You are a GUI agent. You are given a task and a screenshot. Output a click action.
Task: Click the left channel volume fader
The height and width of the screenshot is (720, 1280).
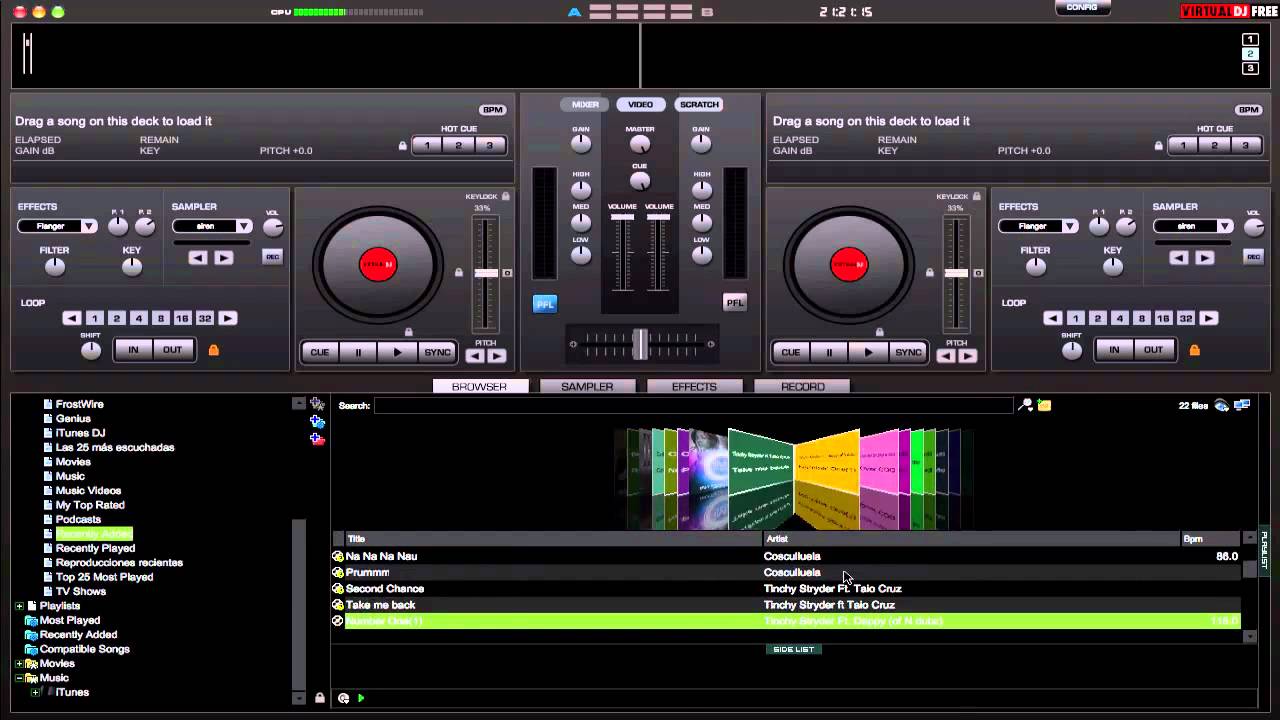point(623,217)
